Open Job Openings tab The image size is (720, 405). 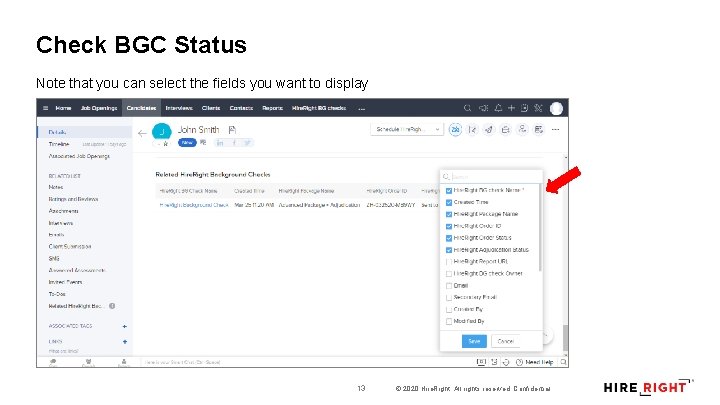(99, 108)
